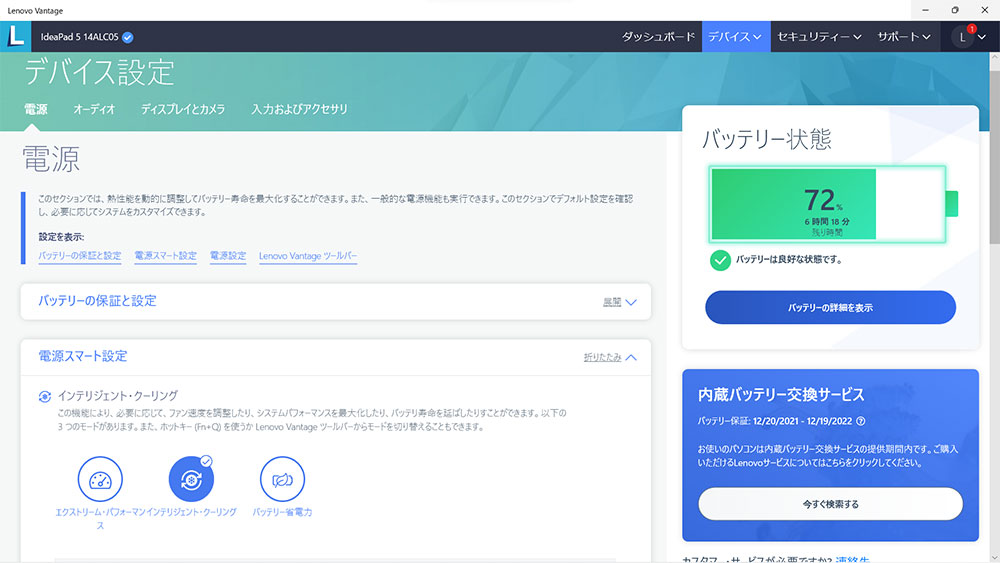Select Intelligent Cooling (インテリジェント・クーリング) mode icon
Image resolution: width=1000 pixels, height=563 pixels.
coord(191,479)
